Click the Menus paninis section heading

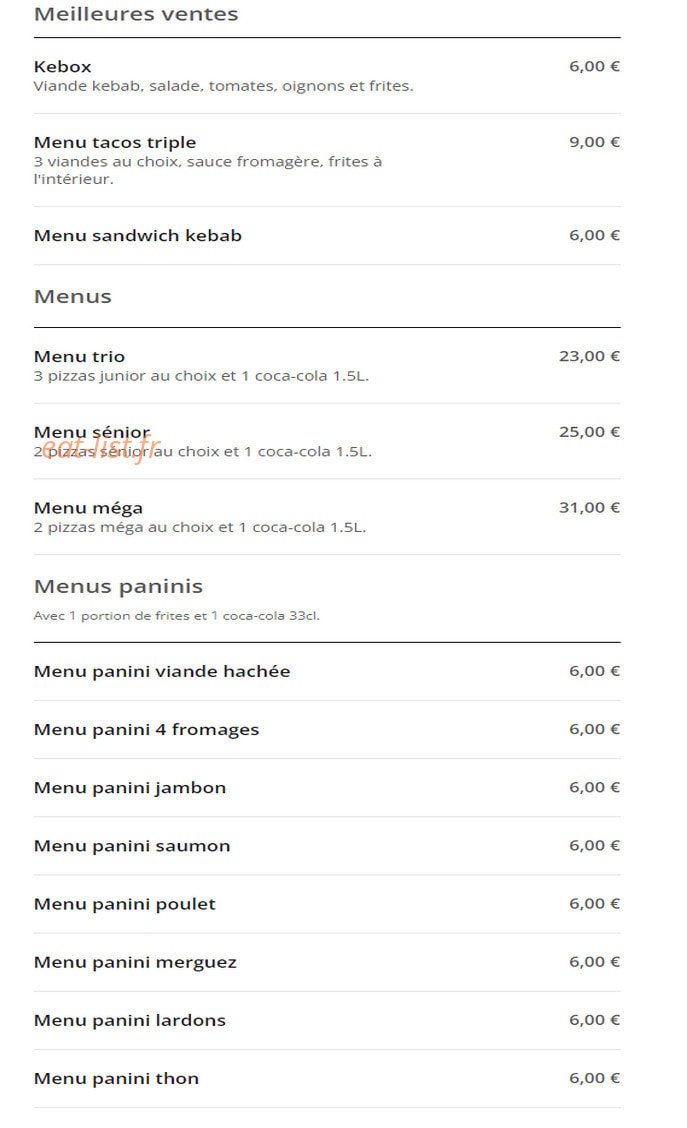click(118, 586)
